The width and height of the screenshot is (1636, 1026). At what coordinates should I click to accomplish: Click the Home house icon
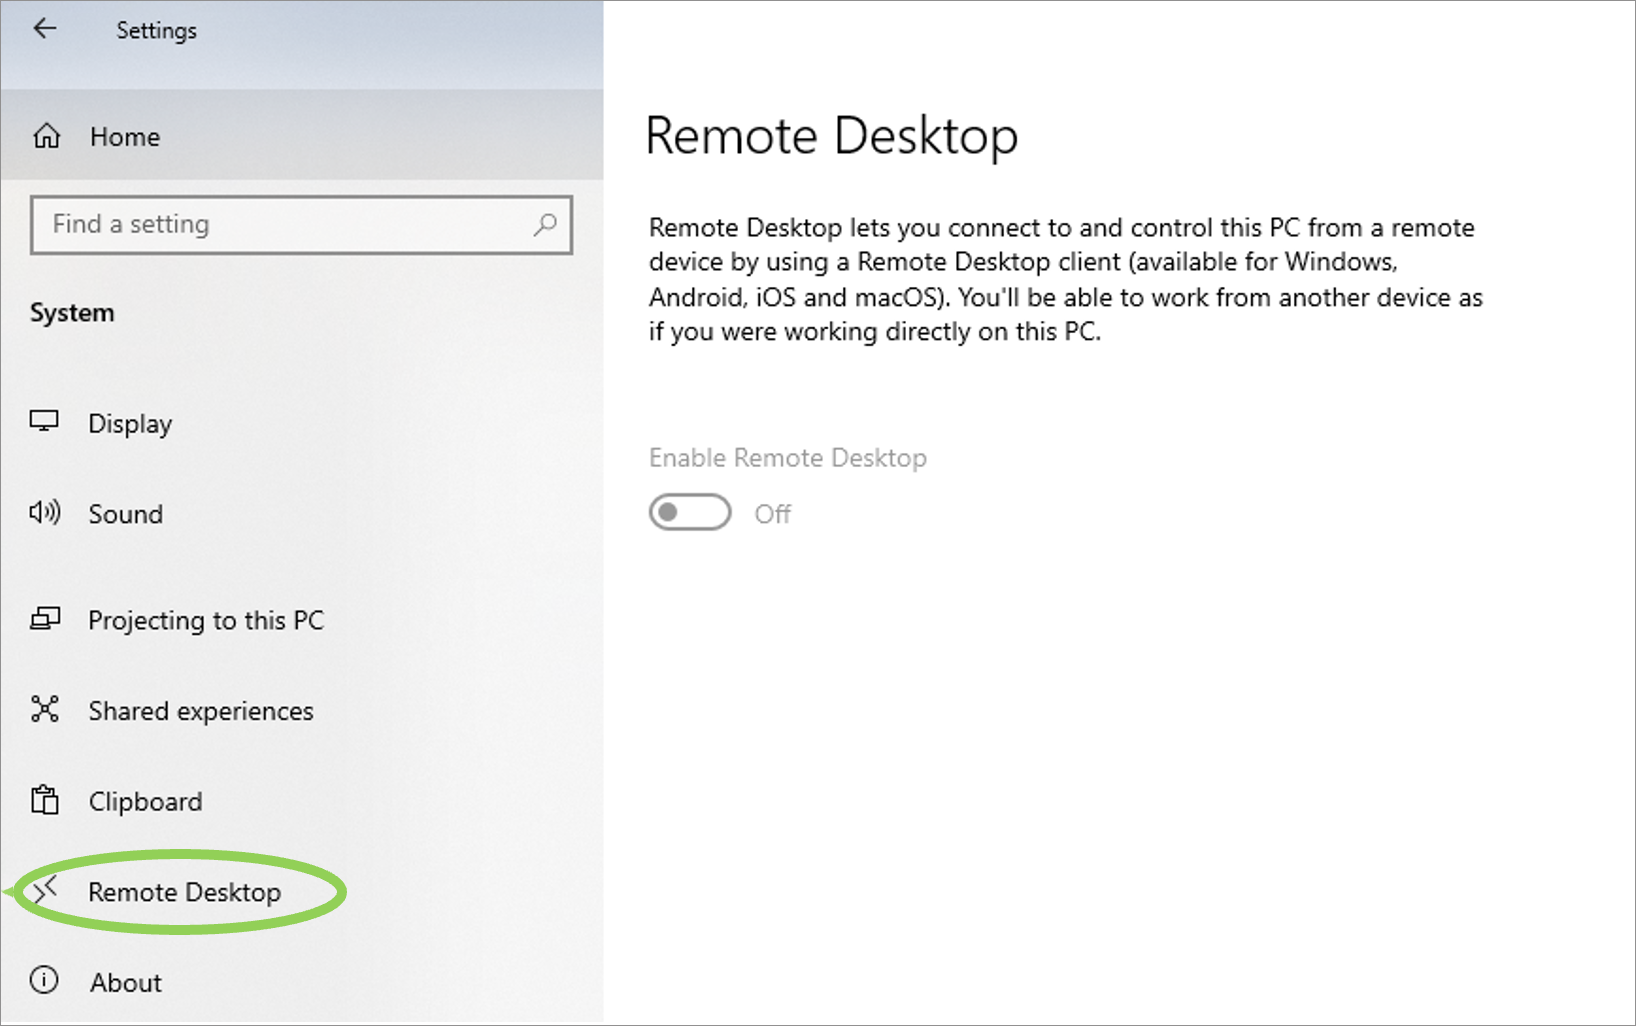click(x=45, y=136)
